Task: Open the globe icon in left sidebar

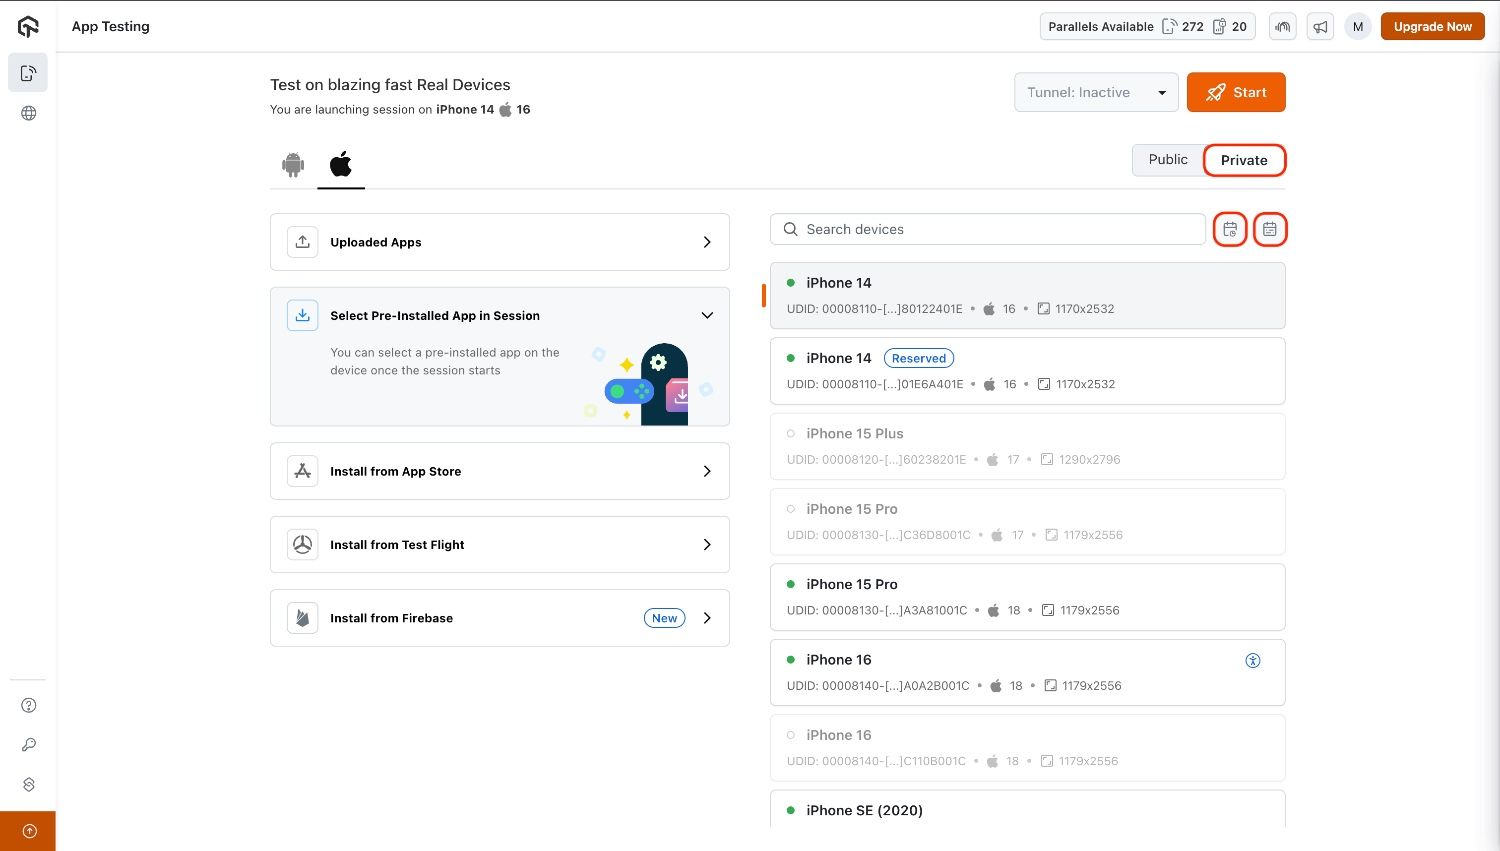Action: [x=29, y=114]
